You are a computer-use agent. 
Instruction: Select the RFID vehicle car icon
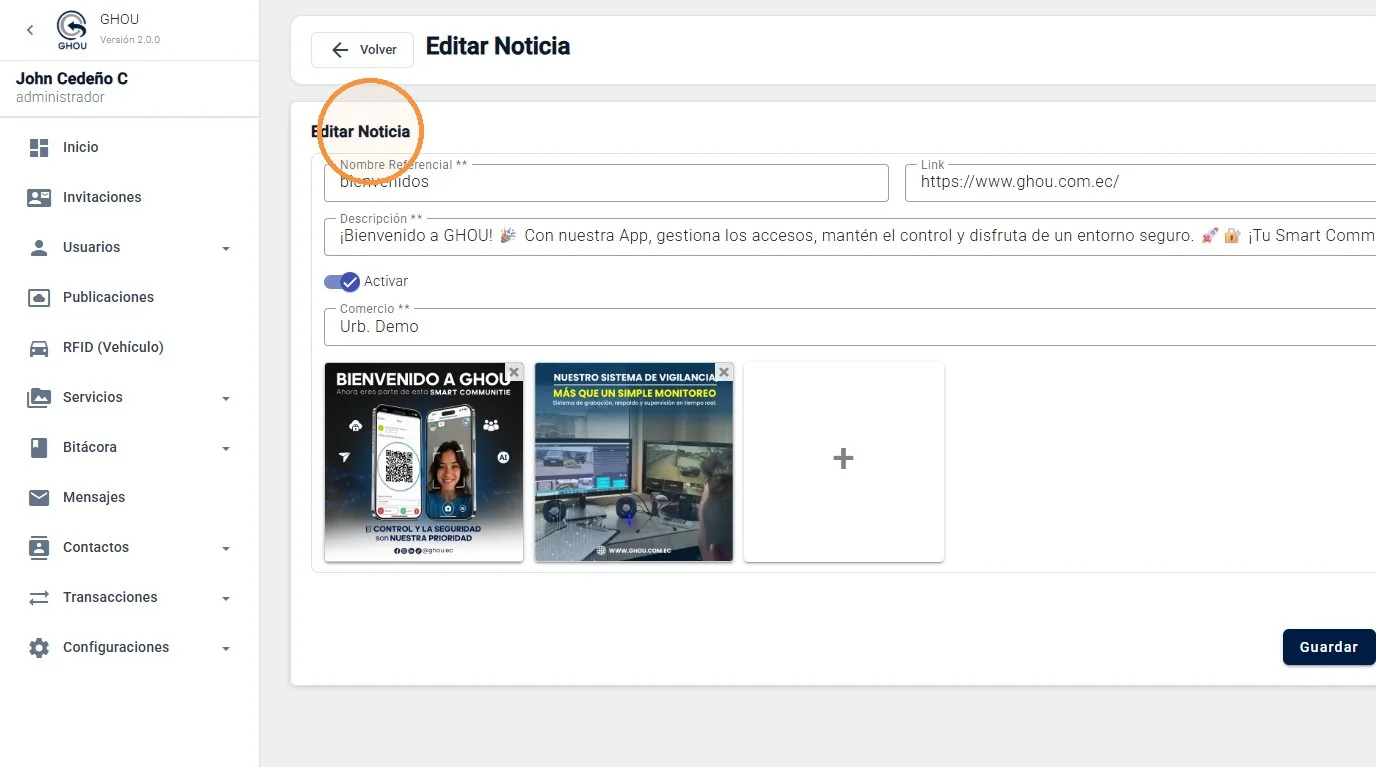click(x=39, y=348)
